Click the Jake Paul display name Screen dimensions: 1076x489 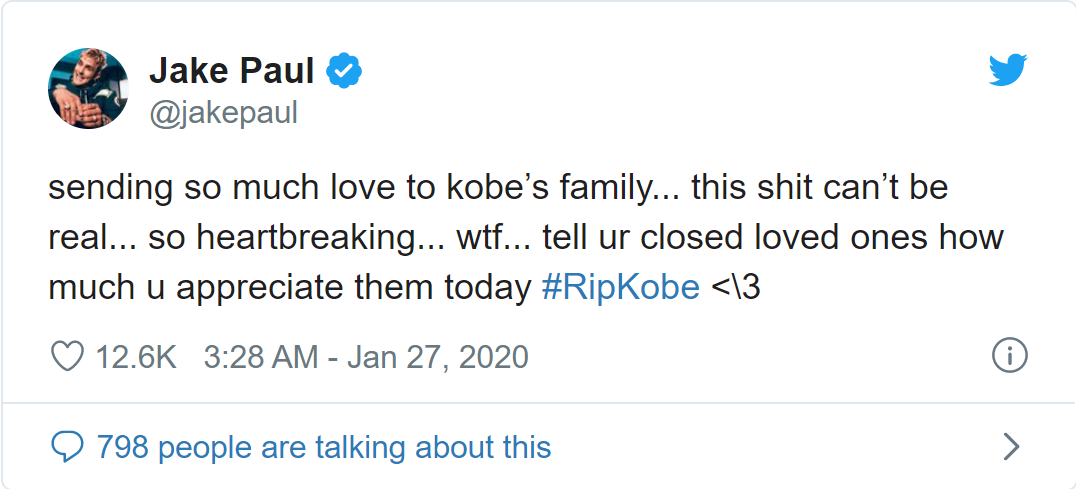point(232,71)
